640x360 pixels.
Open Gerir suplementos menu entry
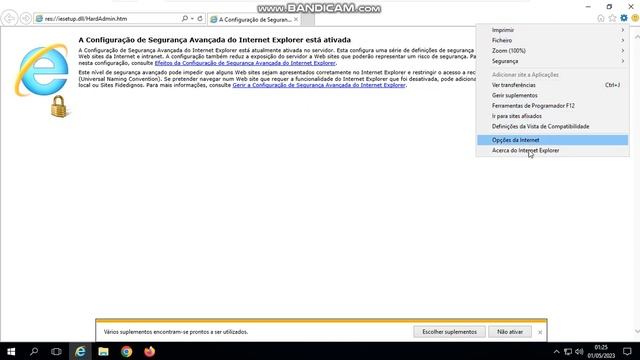pos(553,95)
